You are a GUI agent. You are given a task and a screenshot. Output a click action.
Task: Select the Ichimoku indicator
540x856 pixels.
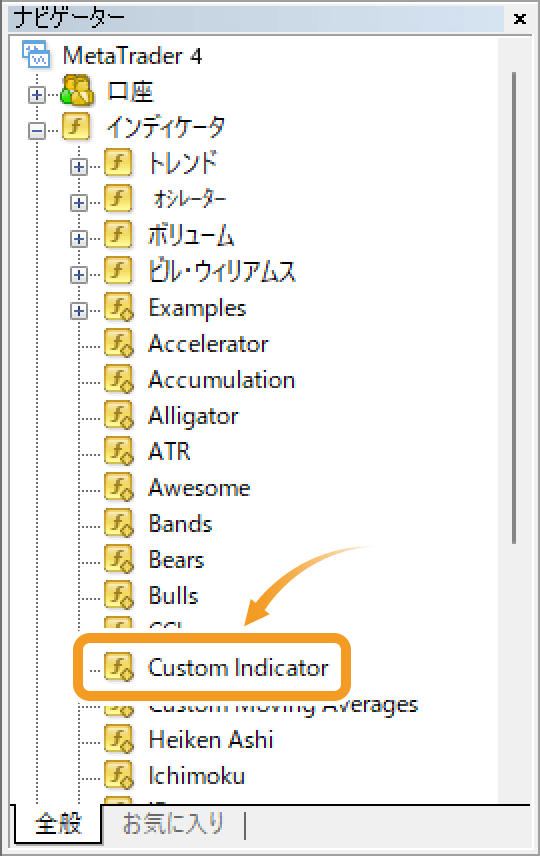pos(197,776)
